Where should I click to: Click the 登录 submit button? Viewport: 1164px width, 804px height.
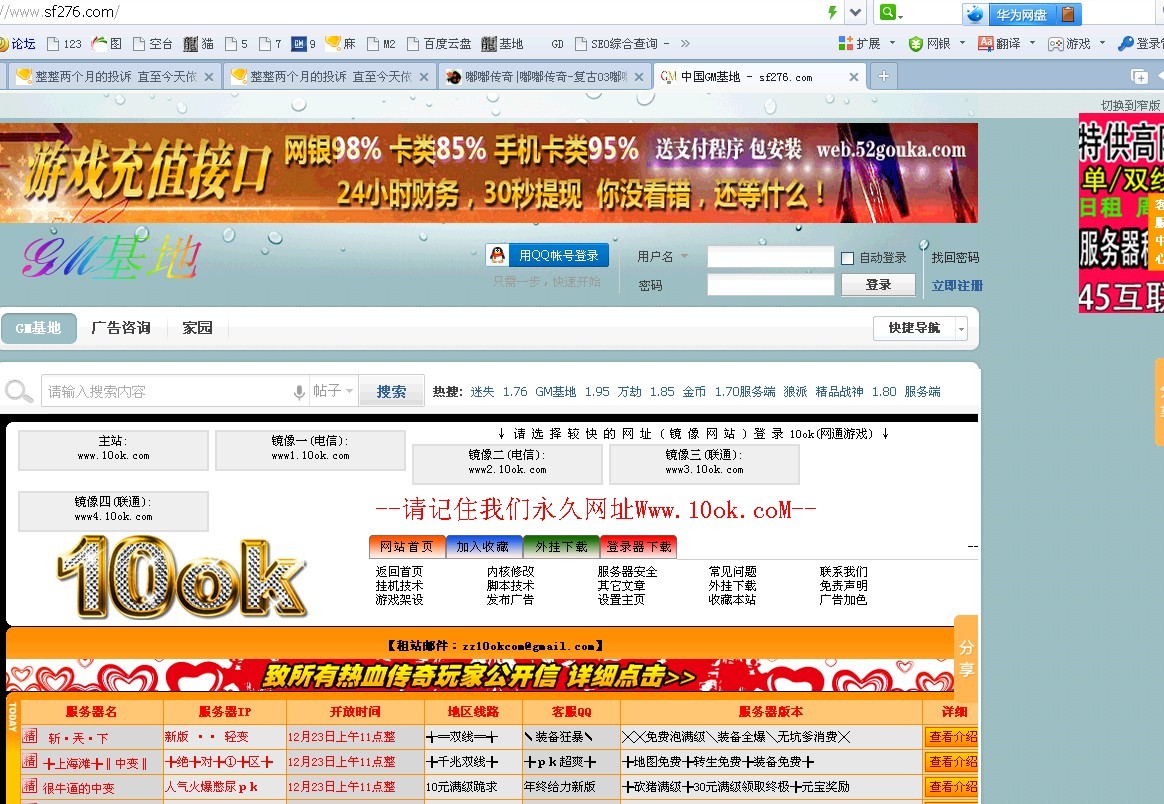[878, 284]
